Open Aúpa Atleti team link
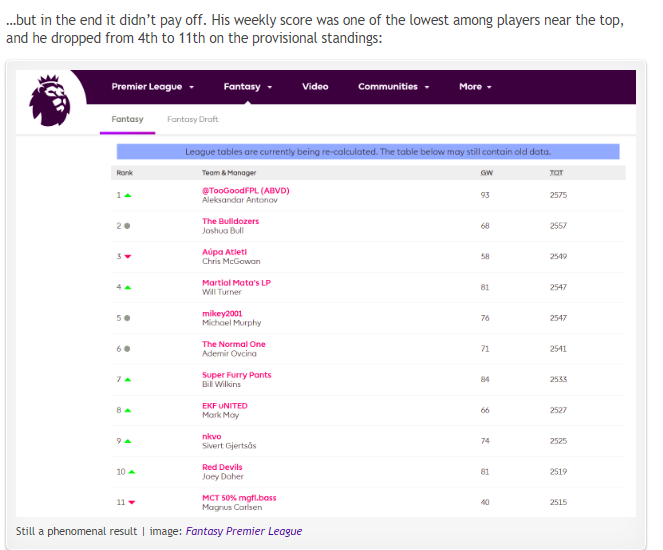The height and width of the screenshot is (550, 663). (225, 252)
